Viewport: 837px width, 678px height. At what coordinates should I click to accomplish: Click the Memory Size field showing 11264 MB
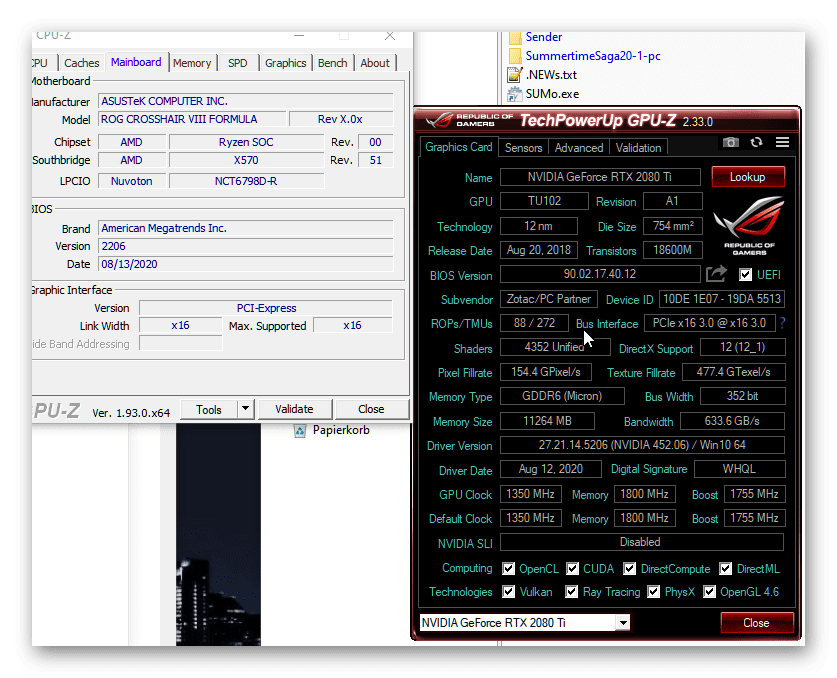547,421
